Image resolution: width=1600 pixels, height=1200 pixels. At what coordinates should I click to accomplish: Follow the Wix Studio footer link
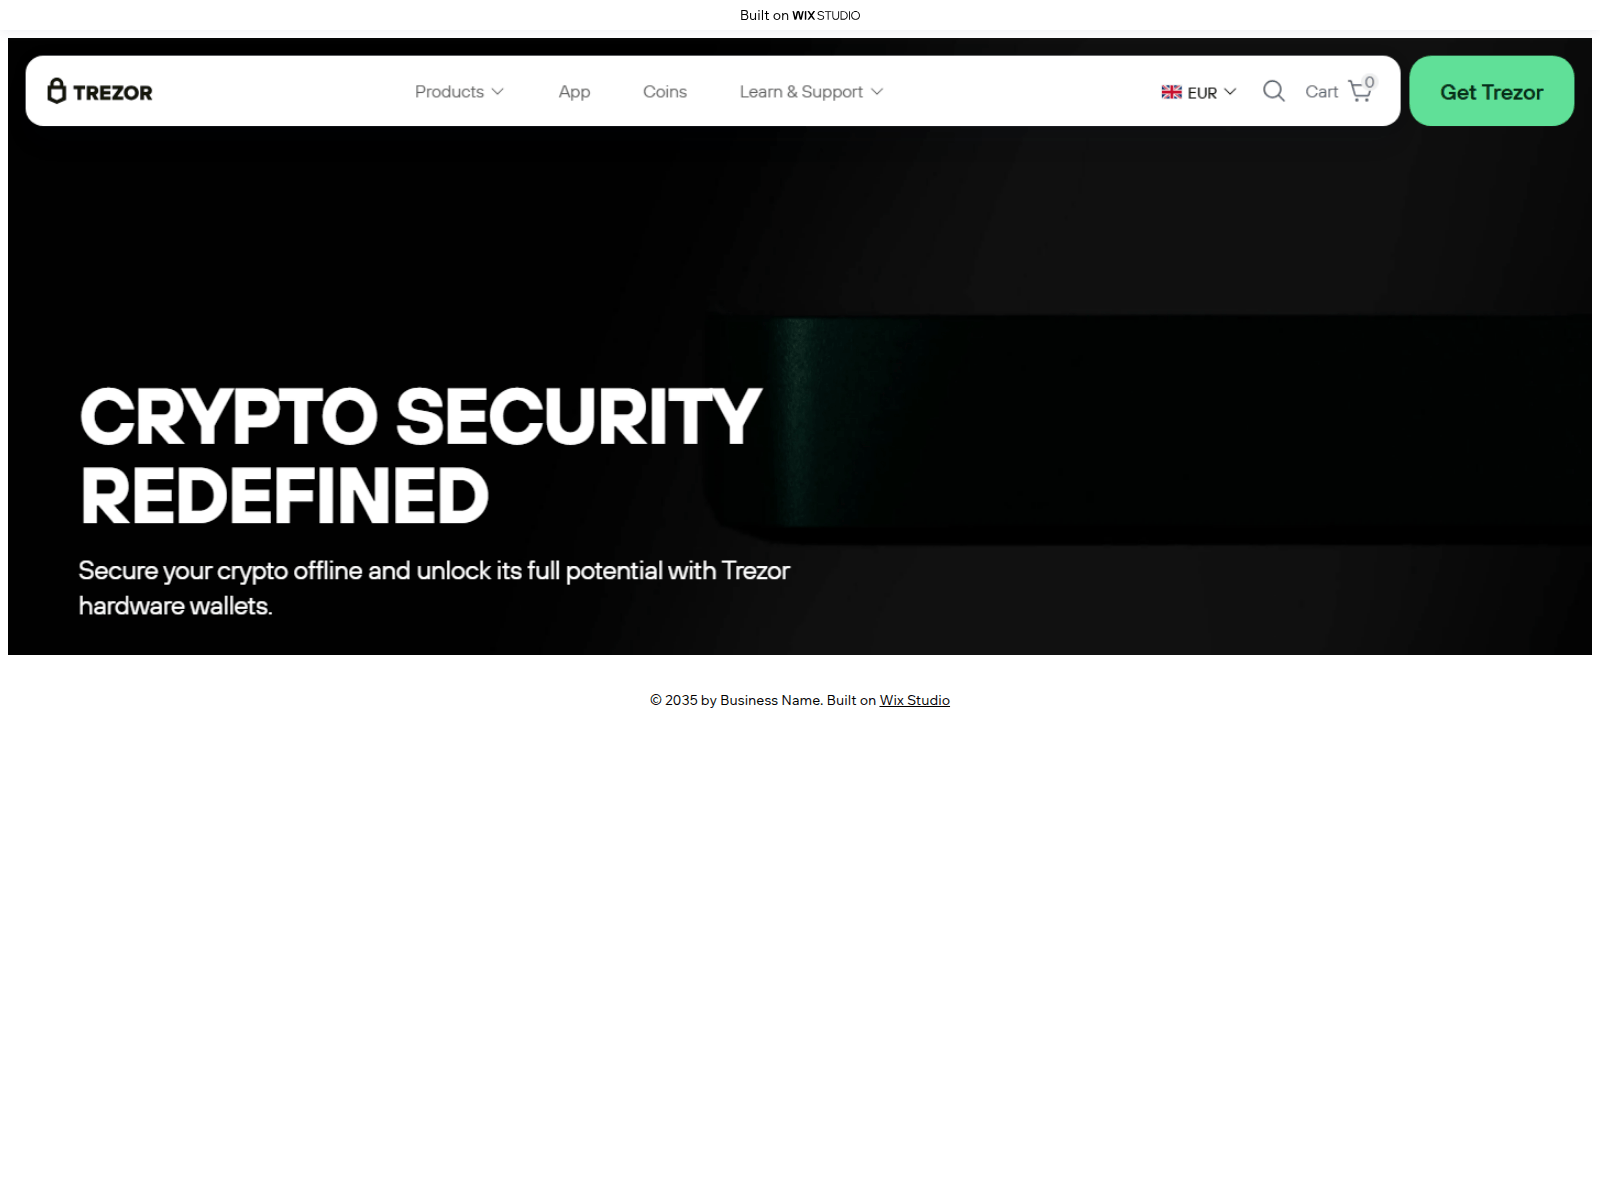point(914,700)
